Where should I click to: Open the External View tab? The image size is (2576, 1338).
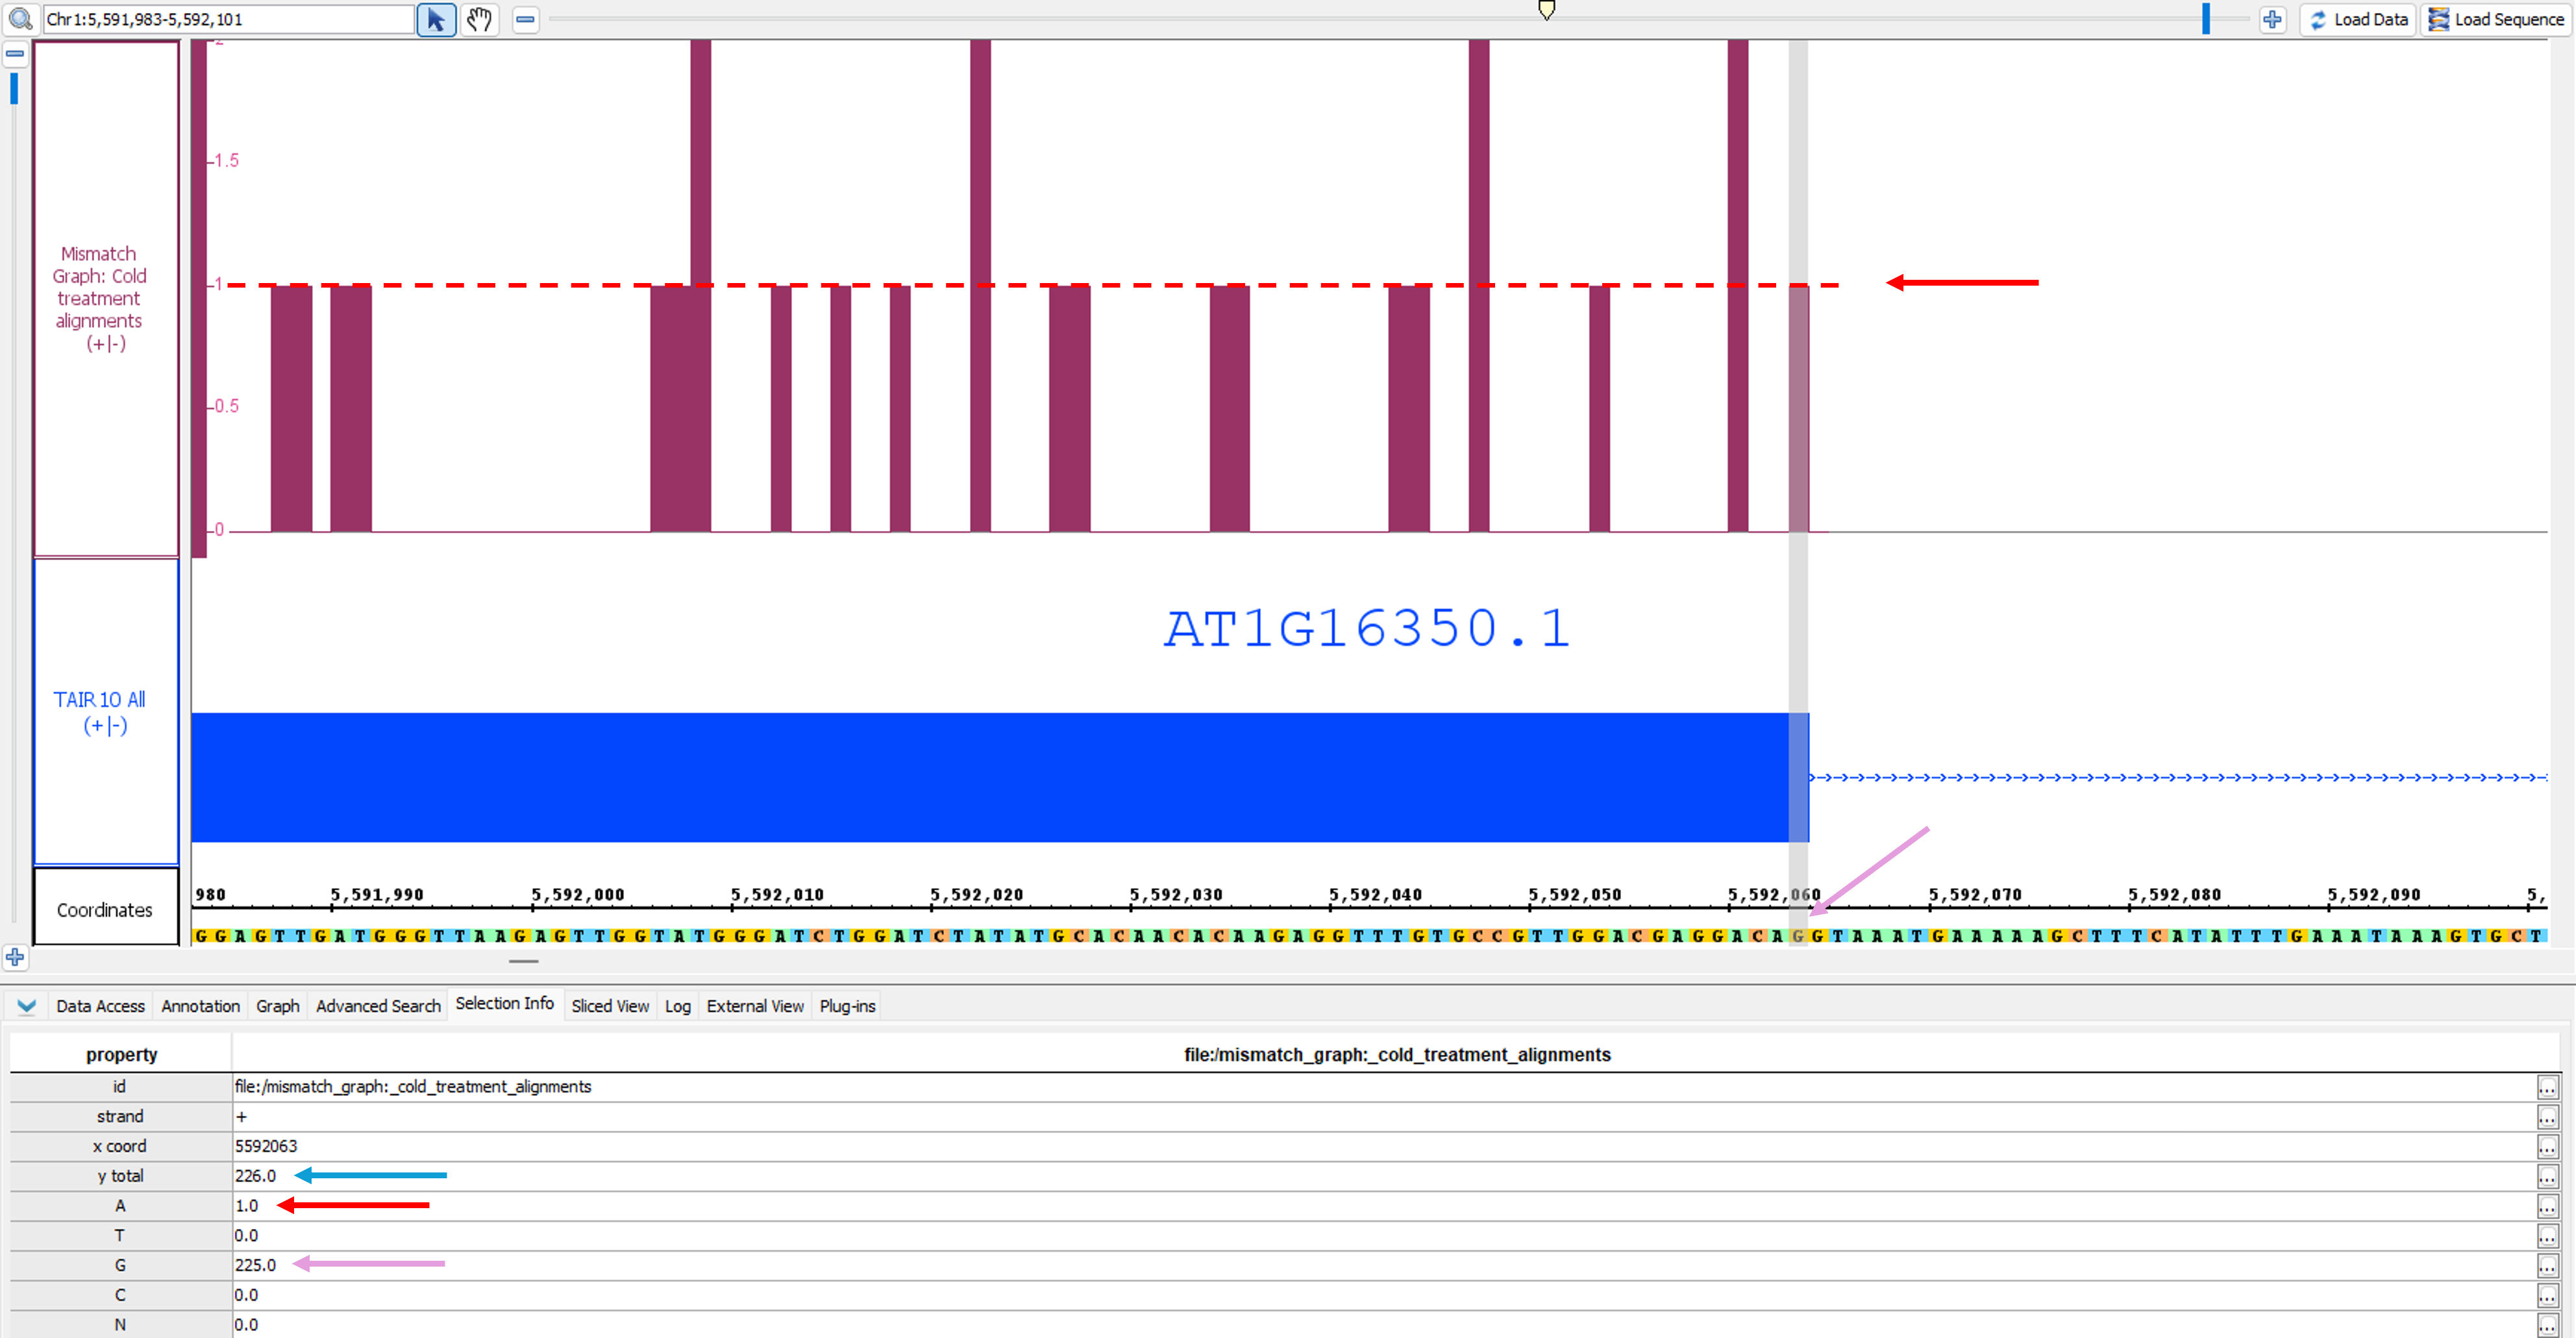coord(755,1006)
